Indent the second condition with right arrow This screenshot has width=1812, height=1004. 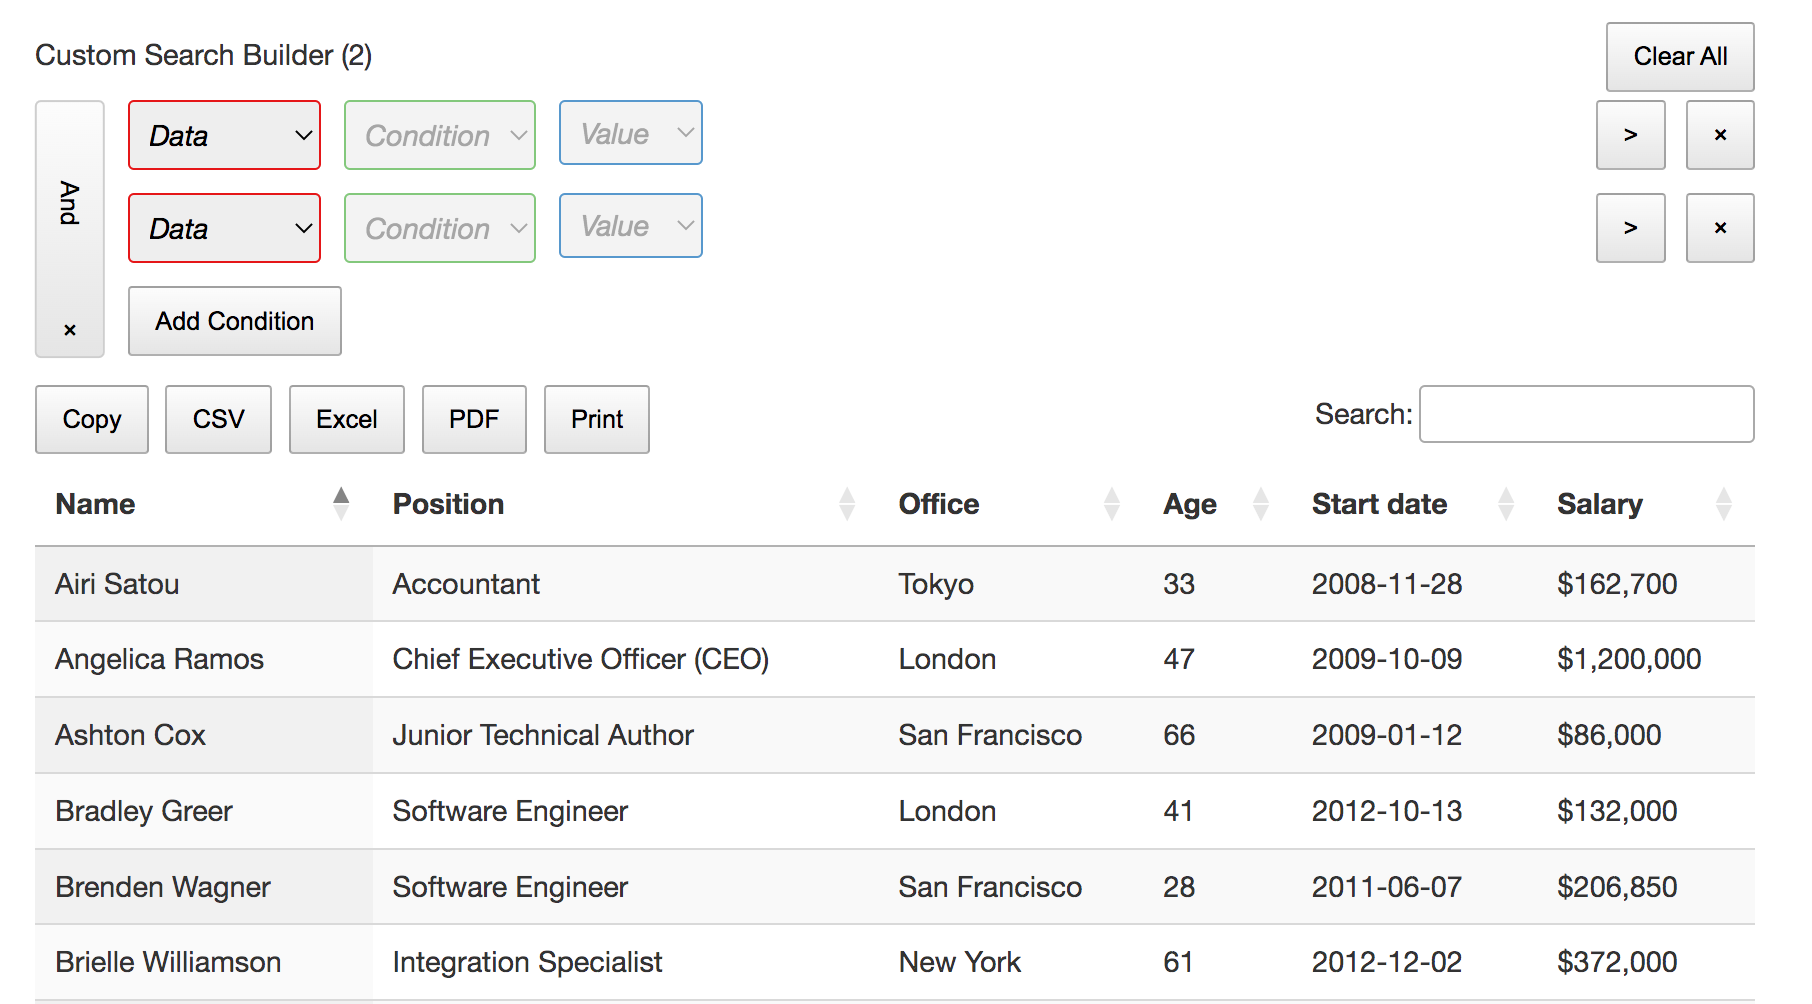pos(1630,228)
